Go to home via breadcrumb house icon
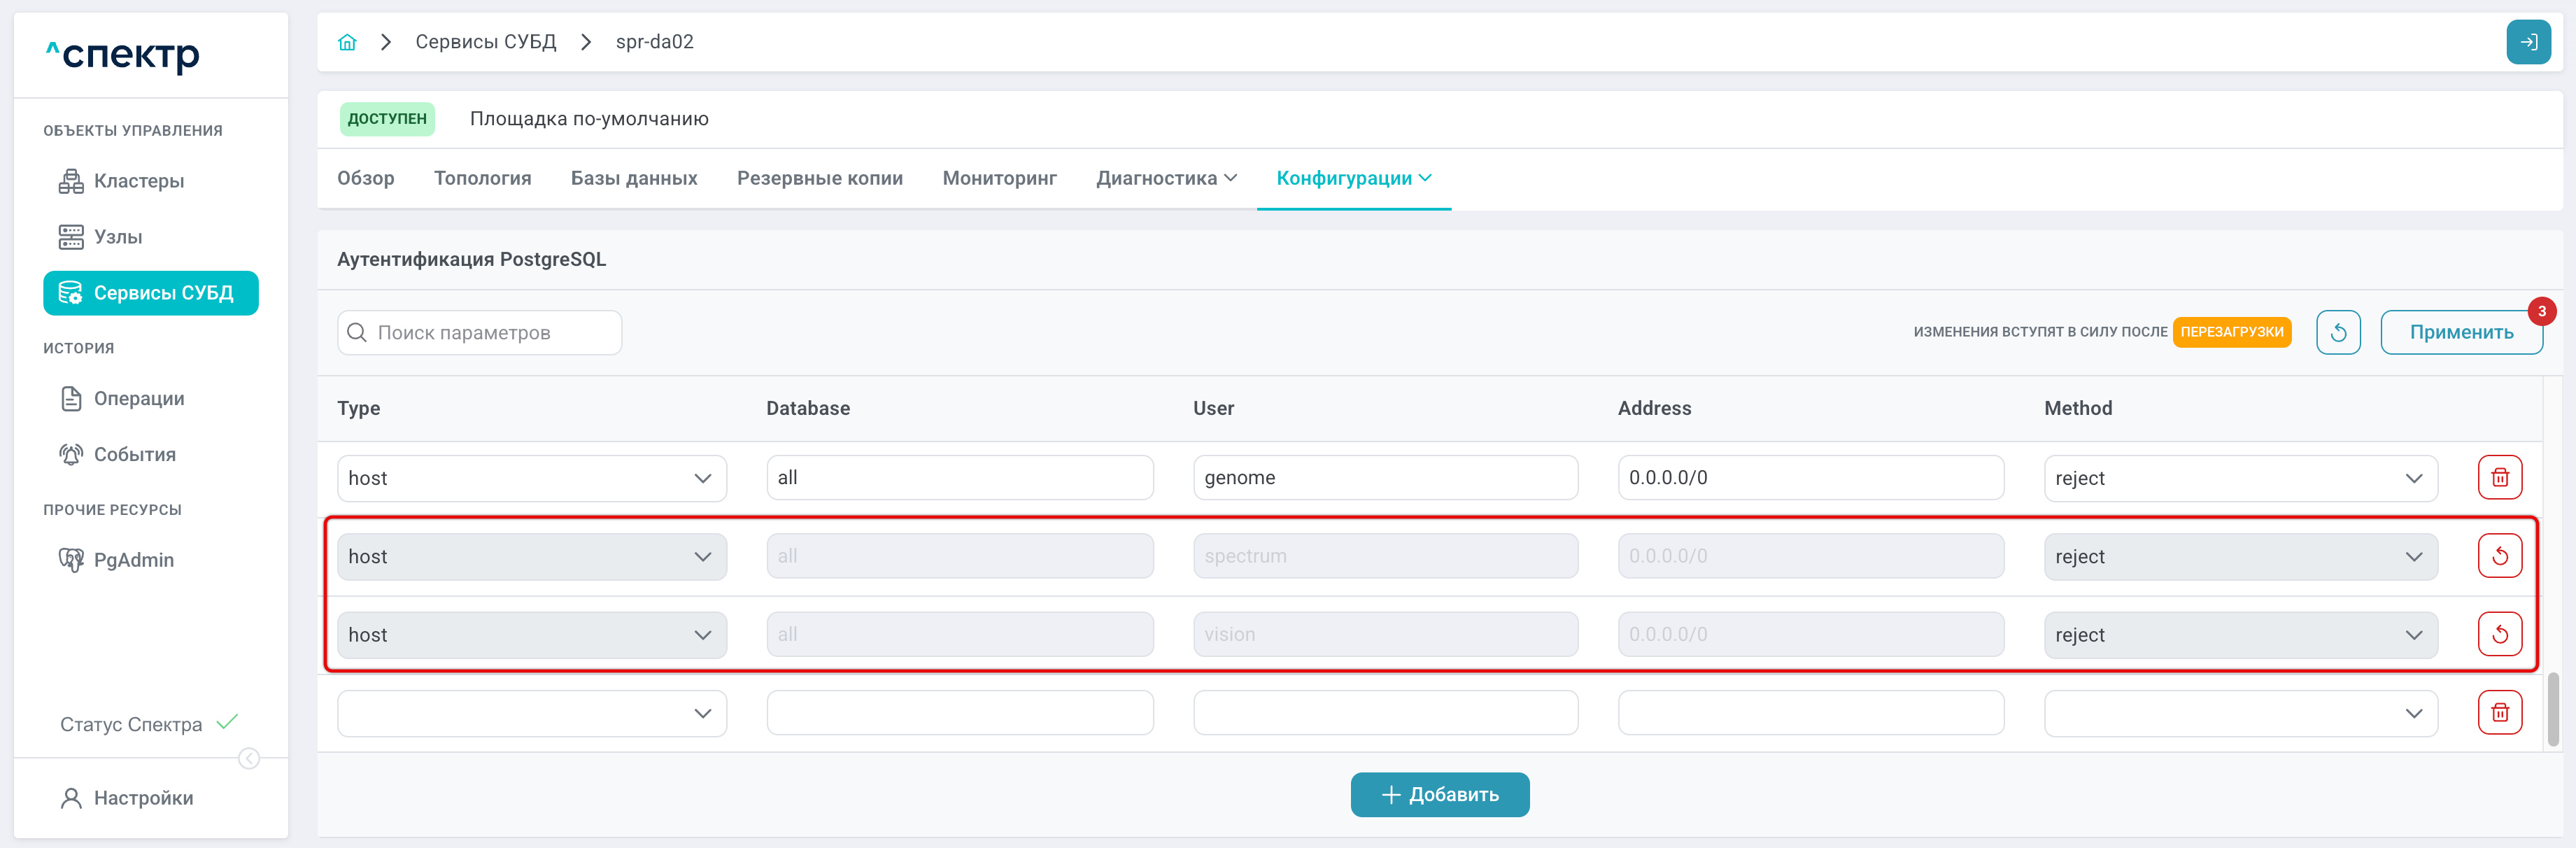The image size is (2576, 848). 347,42
